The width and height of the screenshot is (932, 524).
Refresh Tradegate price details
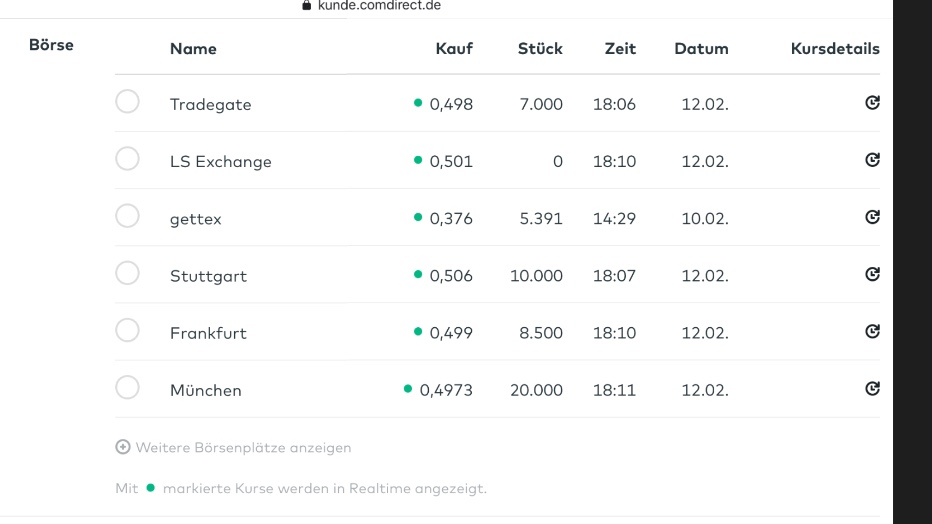(x=872, y=103)
